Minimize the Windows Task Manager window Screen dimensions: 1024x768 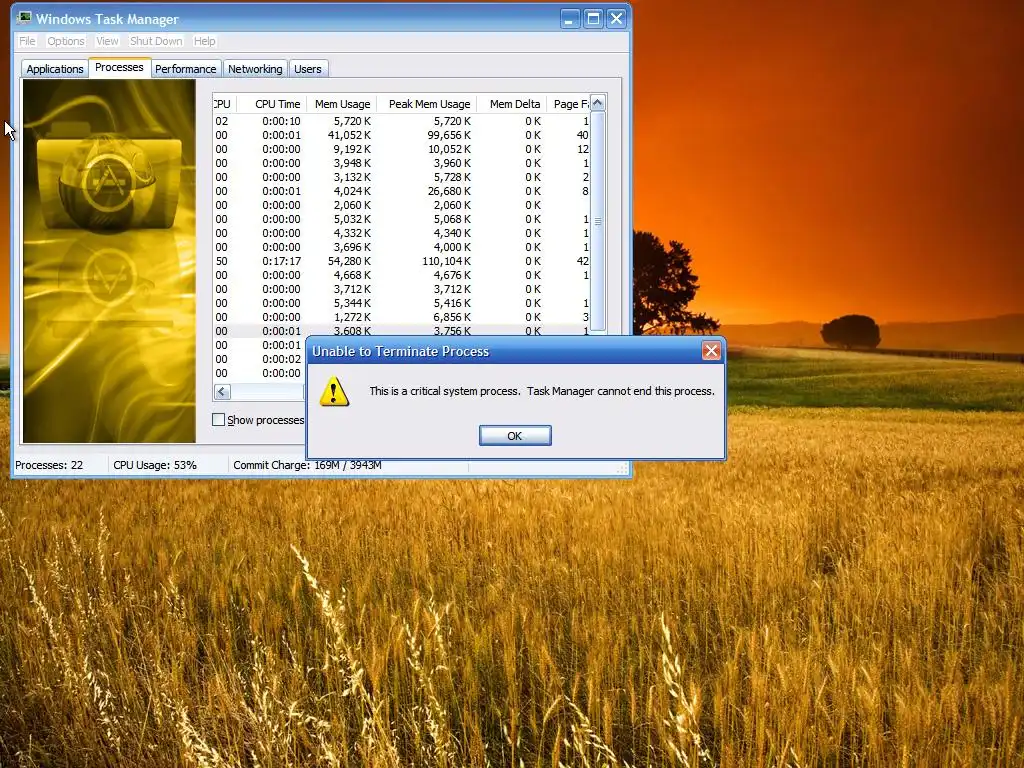point(570,18)
